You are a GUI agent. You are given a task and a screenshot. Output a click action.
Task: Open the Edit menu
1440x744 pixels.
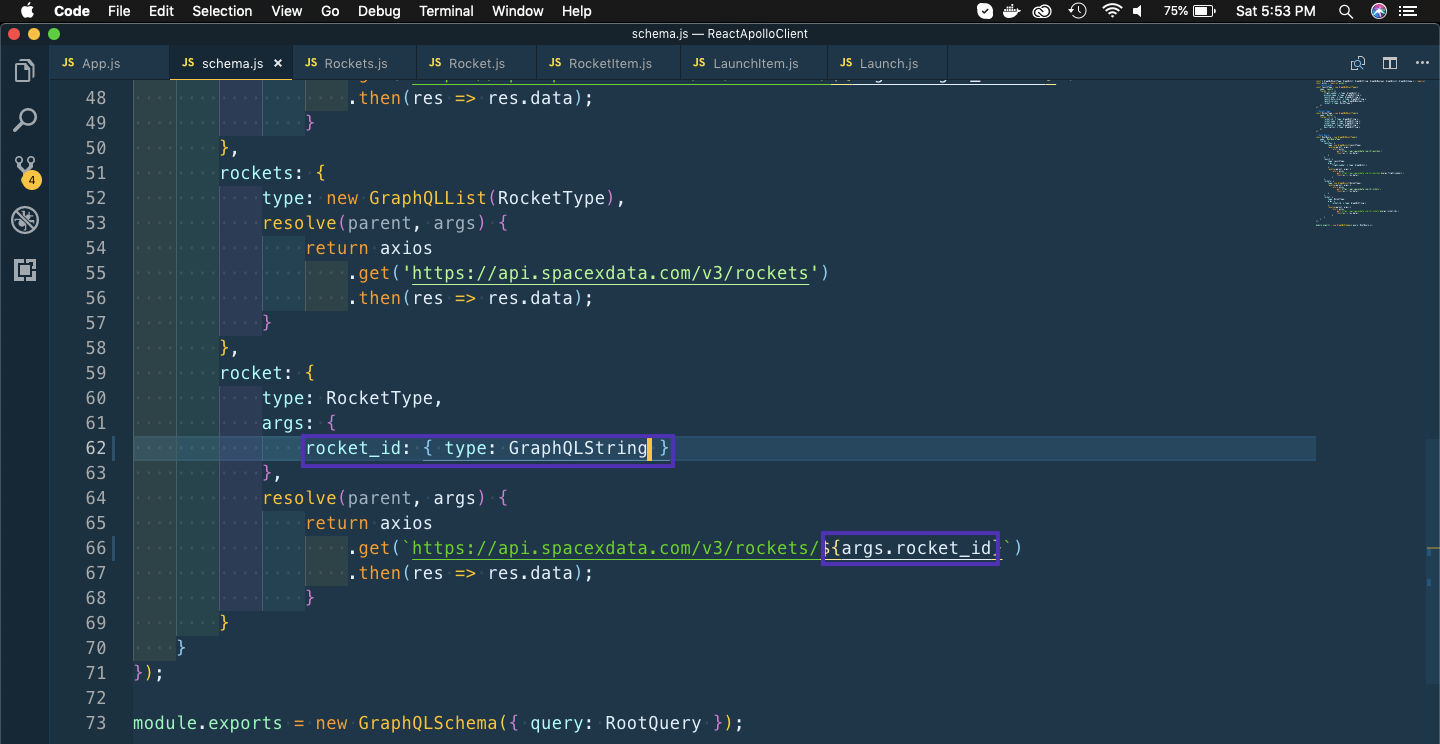161,11
